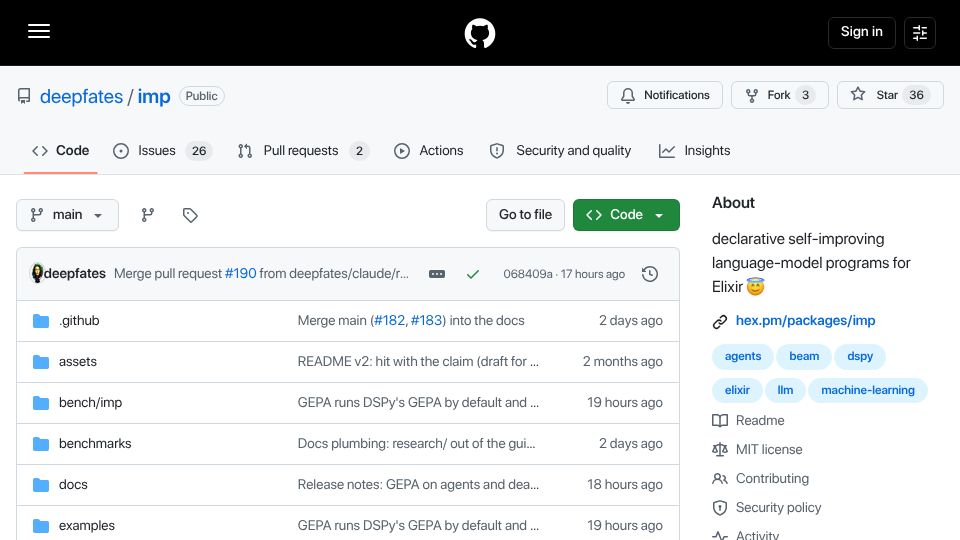
Task: Open the Issues tab
Action: (x=162, y=151)
